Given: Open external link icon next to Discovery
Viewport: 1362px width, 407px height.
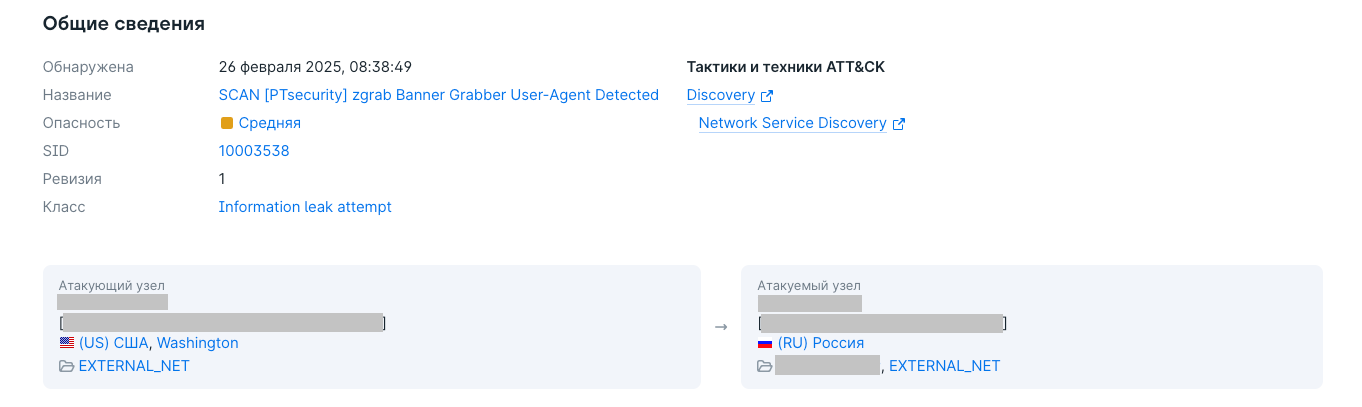Looking at the screenshot, I should [x=767, y=96].
